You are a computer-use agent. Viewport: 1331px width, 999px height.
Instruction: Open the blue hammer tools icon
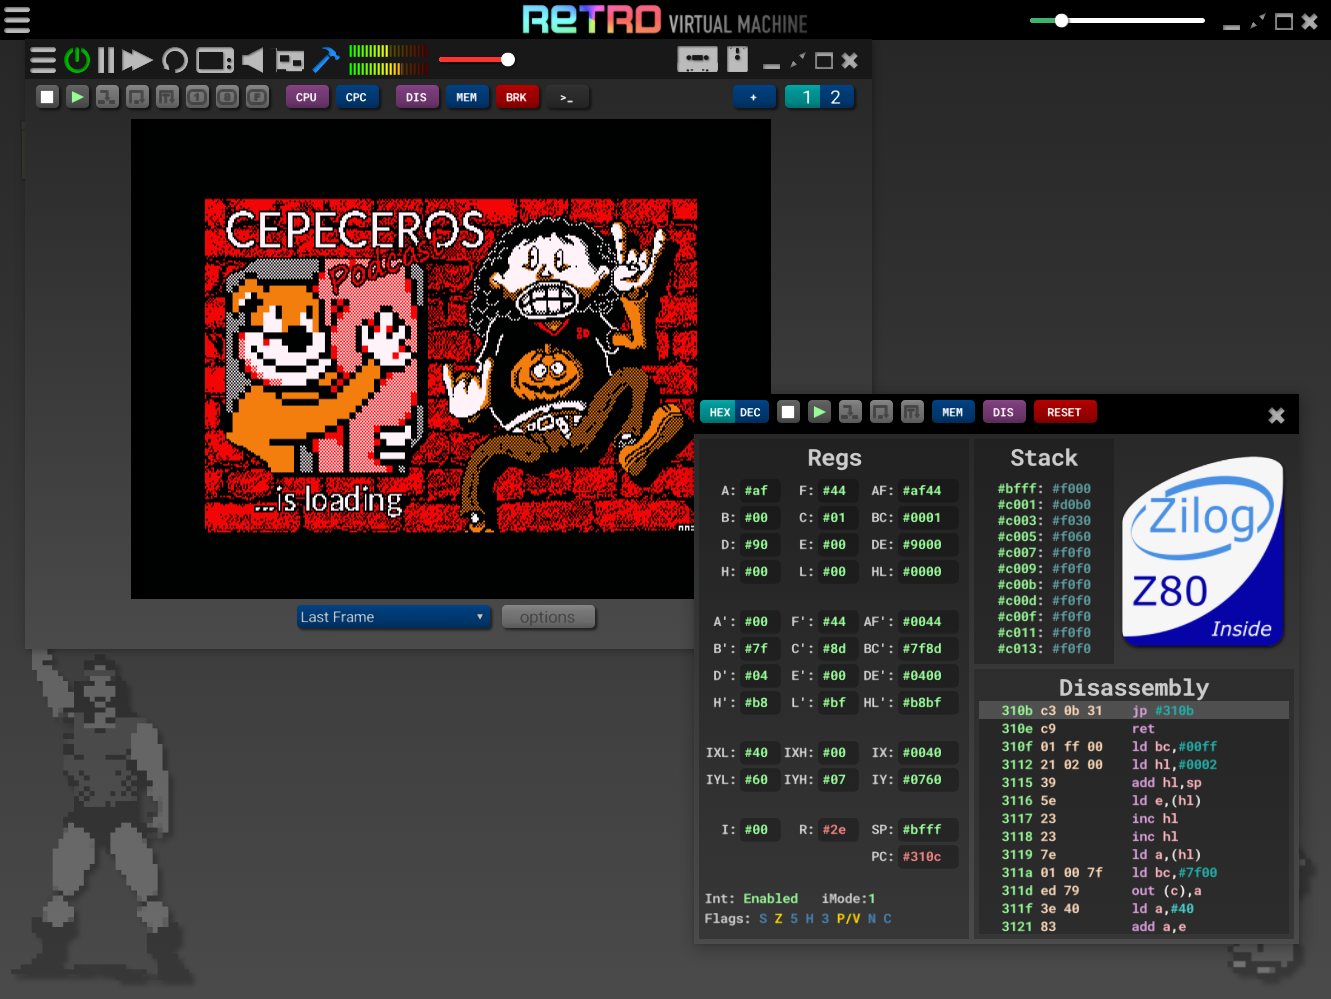326,60
